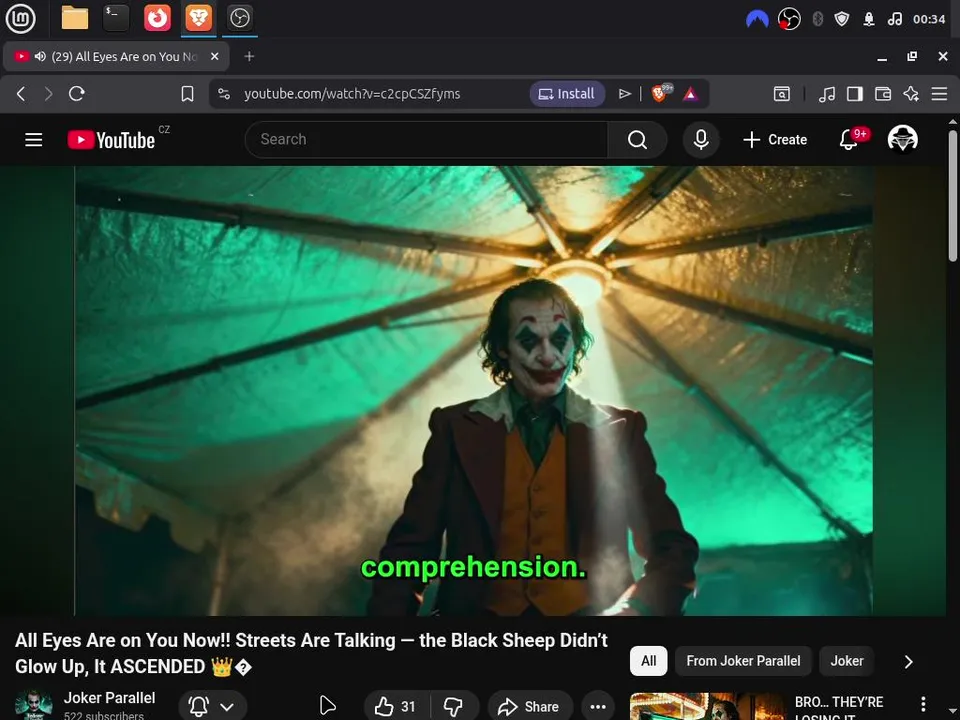Screen dimensions: 960x720
Task: Open the BRO... THEY'RE recommended video thumbnail
Action: [709, 707]
